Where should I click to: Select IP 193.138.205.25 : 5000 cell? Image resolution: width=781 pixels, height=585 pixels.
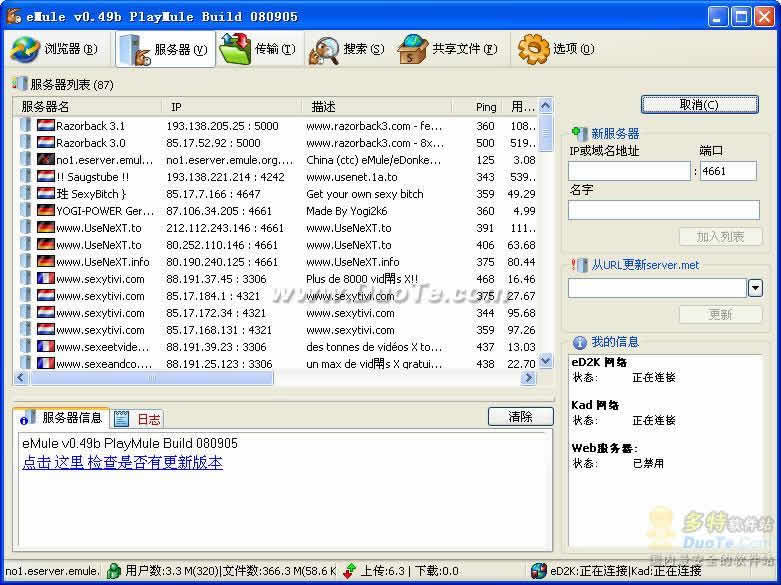pyautogui.click(x=222, y=126)
